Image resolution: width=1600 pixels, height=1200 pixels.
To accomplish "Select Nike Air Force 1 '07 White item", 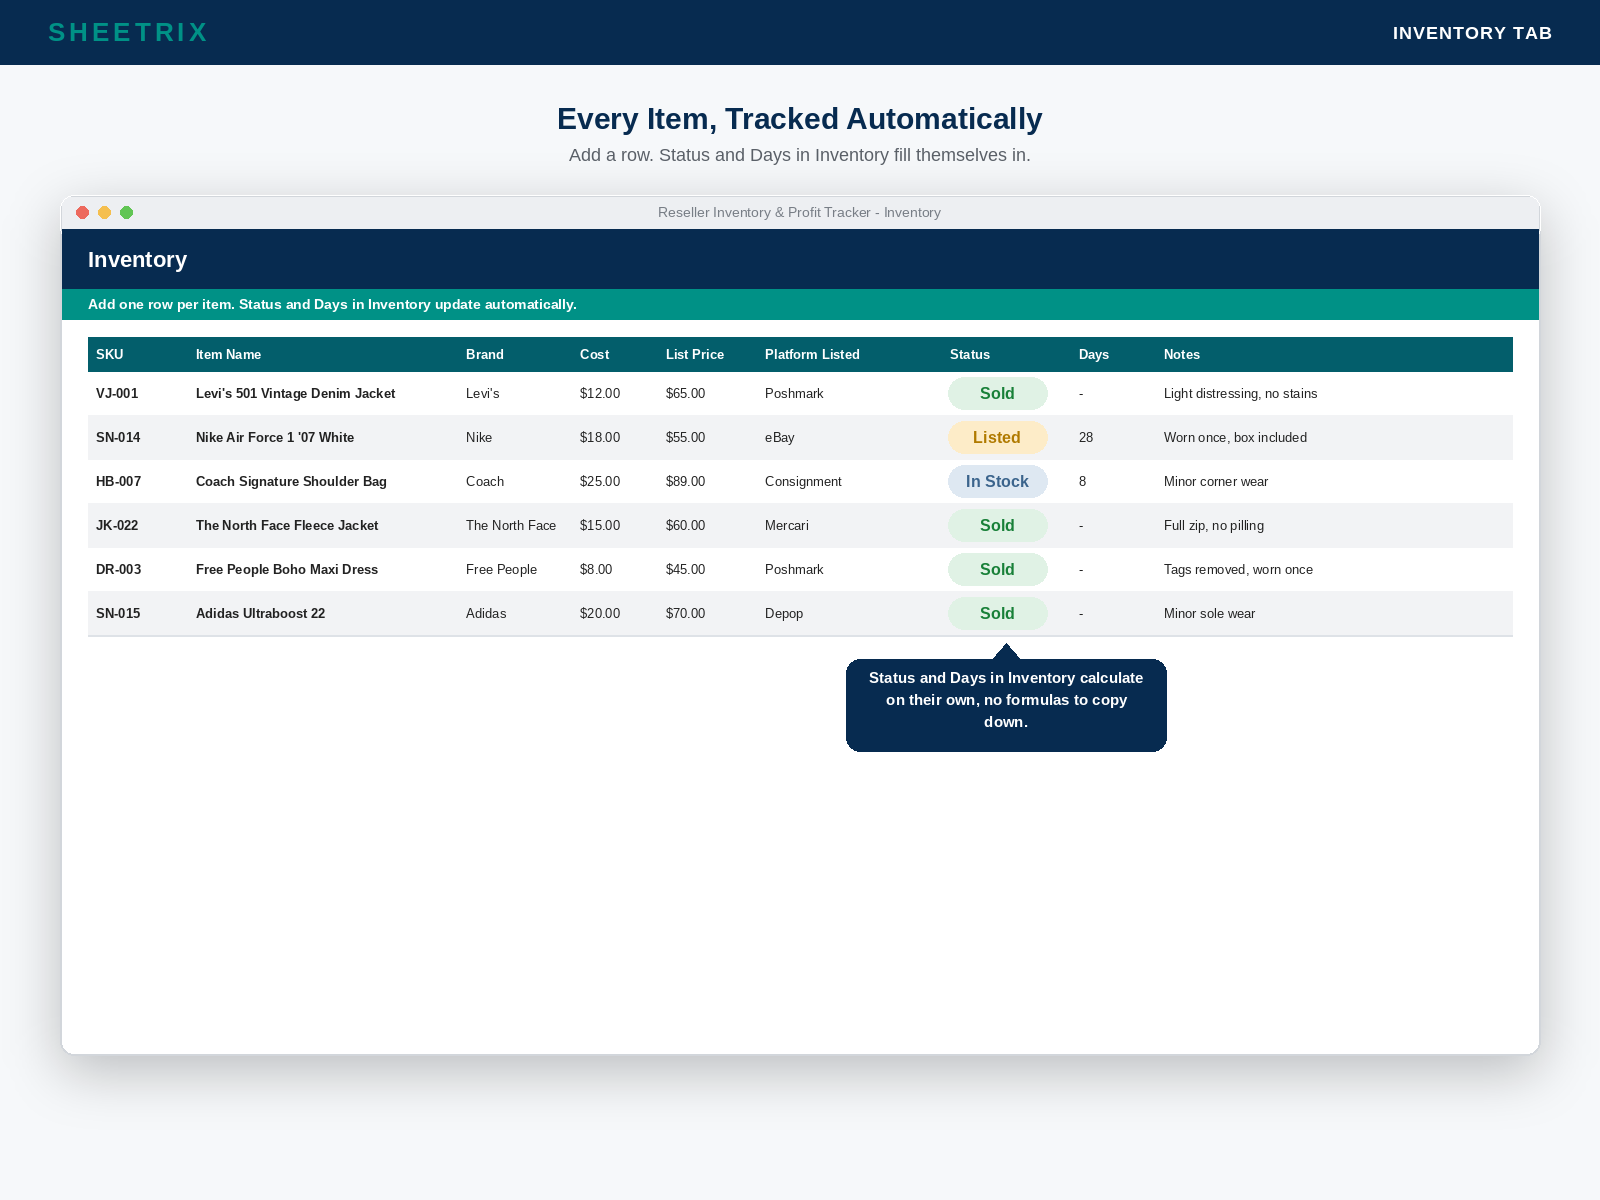I will pos(275,437).
